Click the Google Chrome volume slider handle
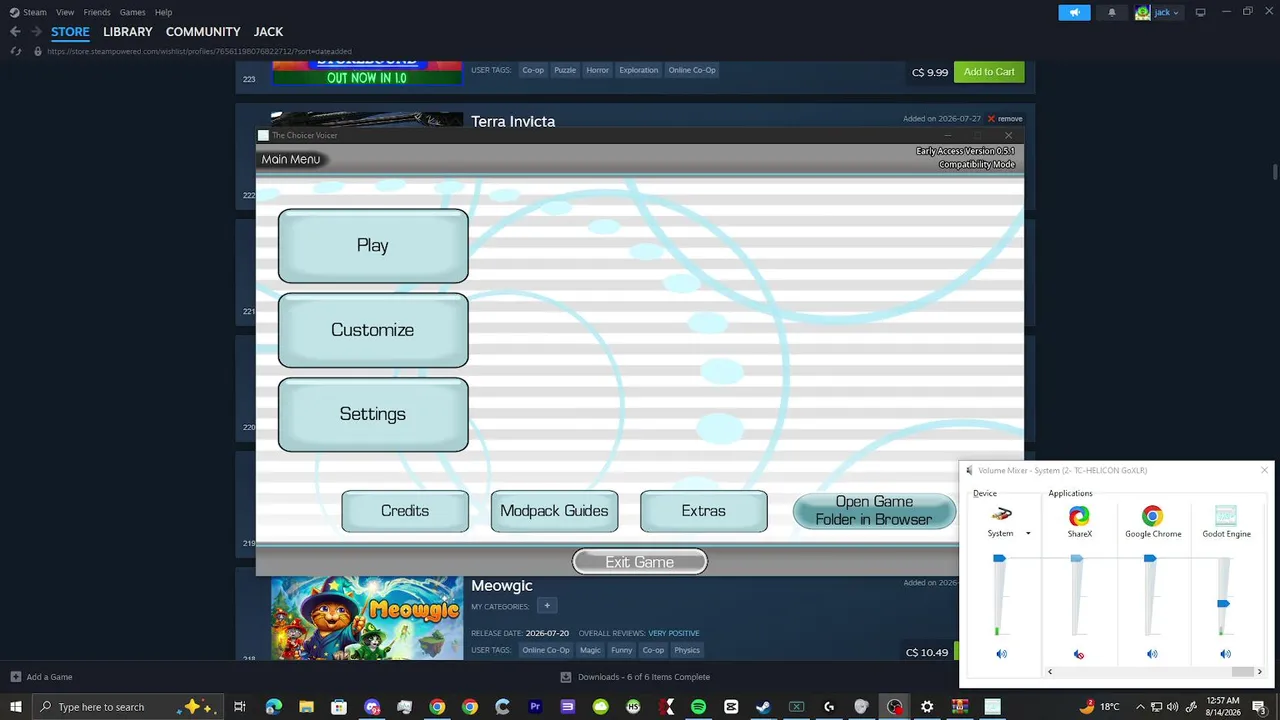The width and height of the screenshot is (1280, 720). pyautogui.click(x=1150, y=559)
